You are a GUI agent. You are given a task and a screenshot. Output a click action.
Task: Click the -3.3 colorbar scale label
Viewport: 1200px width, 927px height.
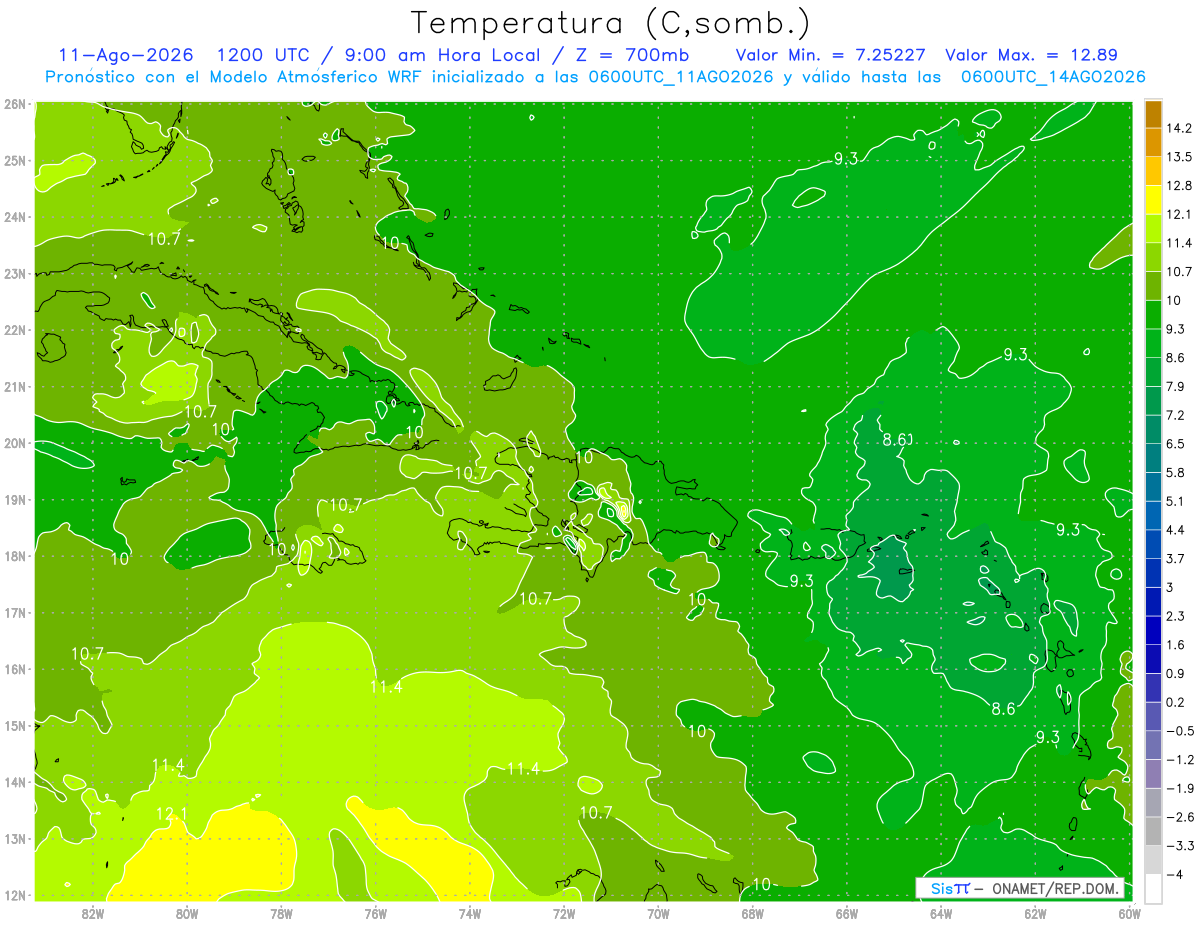coord(1181,846)
